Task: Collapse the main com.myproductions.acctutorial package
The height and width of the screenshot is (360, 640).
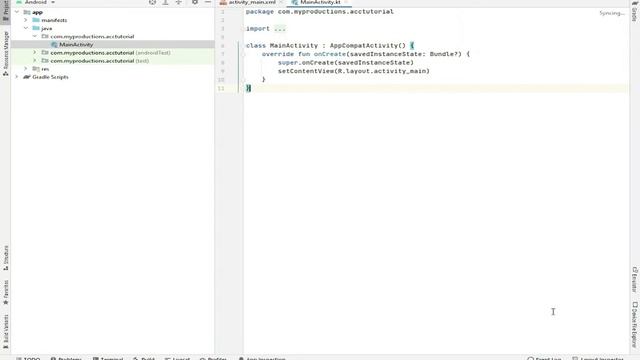Action: point(35,36)
